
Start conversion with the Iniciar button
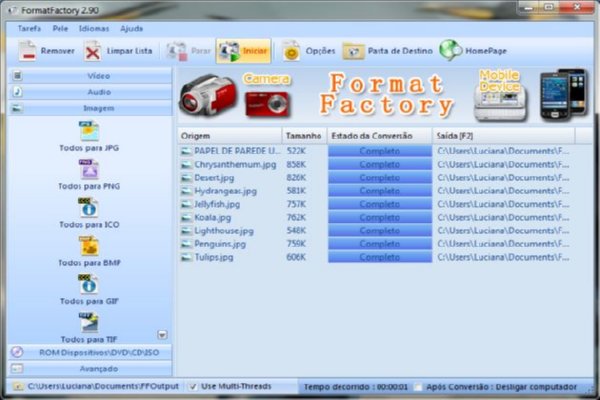[243, 51]
